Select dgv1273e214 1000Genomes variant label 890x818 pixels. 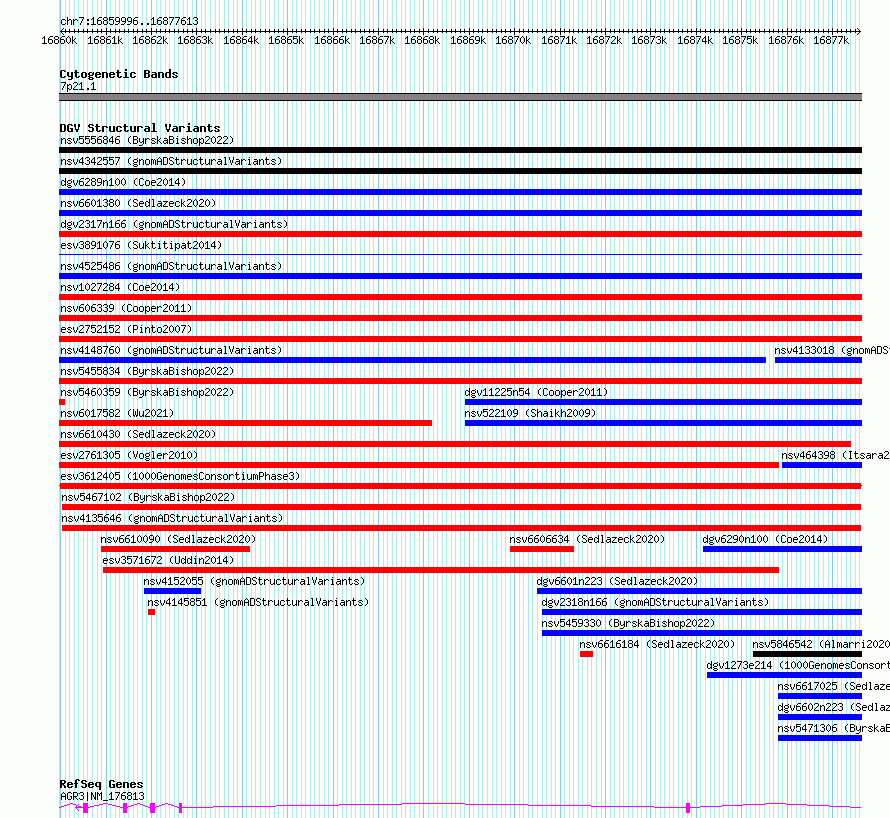[x=798, y=665]
